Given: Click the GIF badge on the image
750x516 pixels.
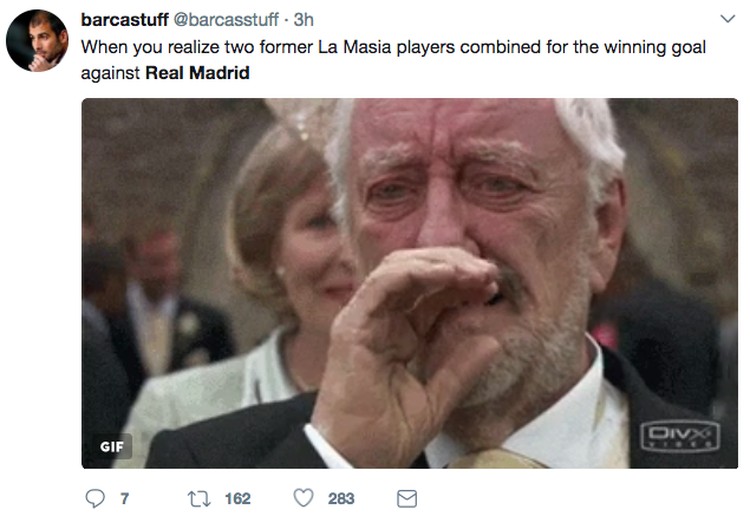Looking at the screenshot, I should point(112,446).
